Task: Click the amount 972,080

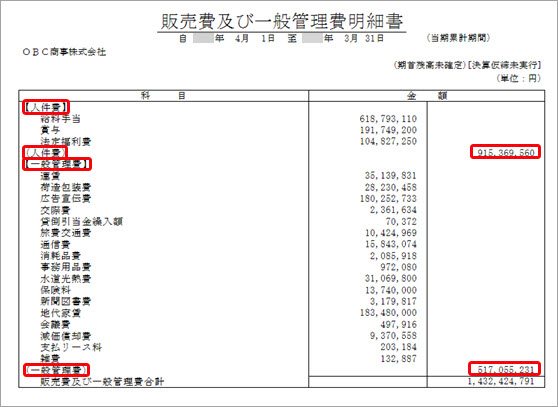Action: tap(398, 267)
